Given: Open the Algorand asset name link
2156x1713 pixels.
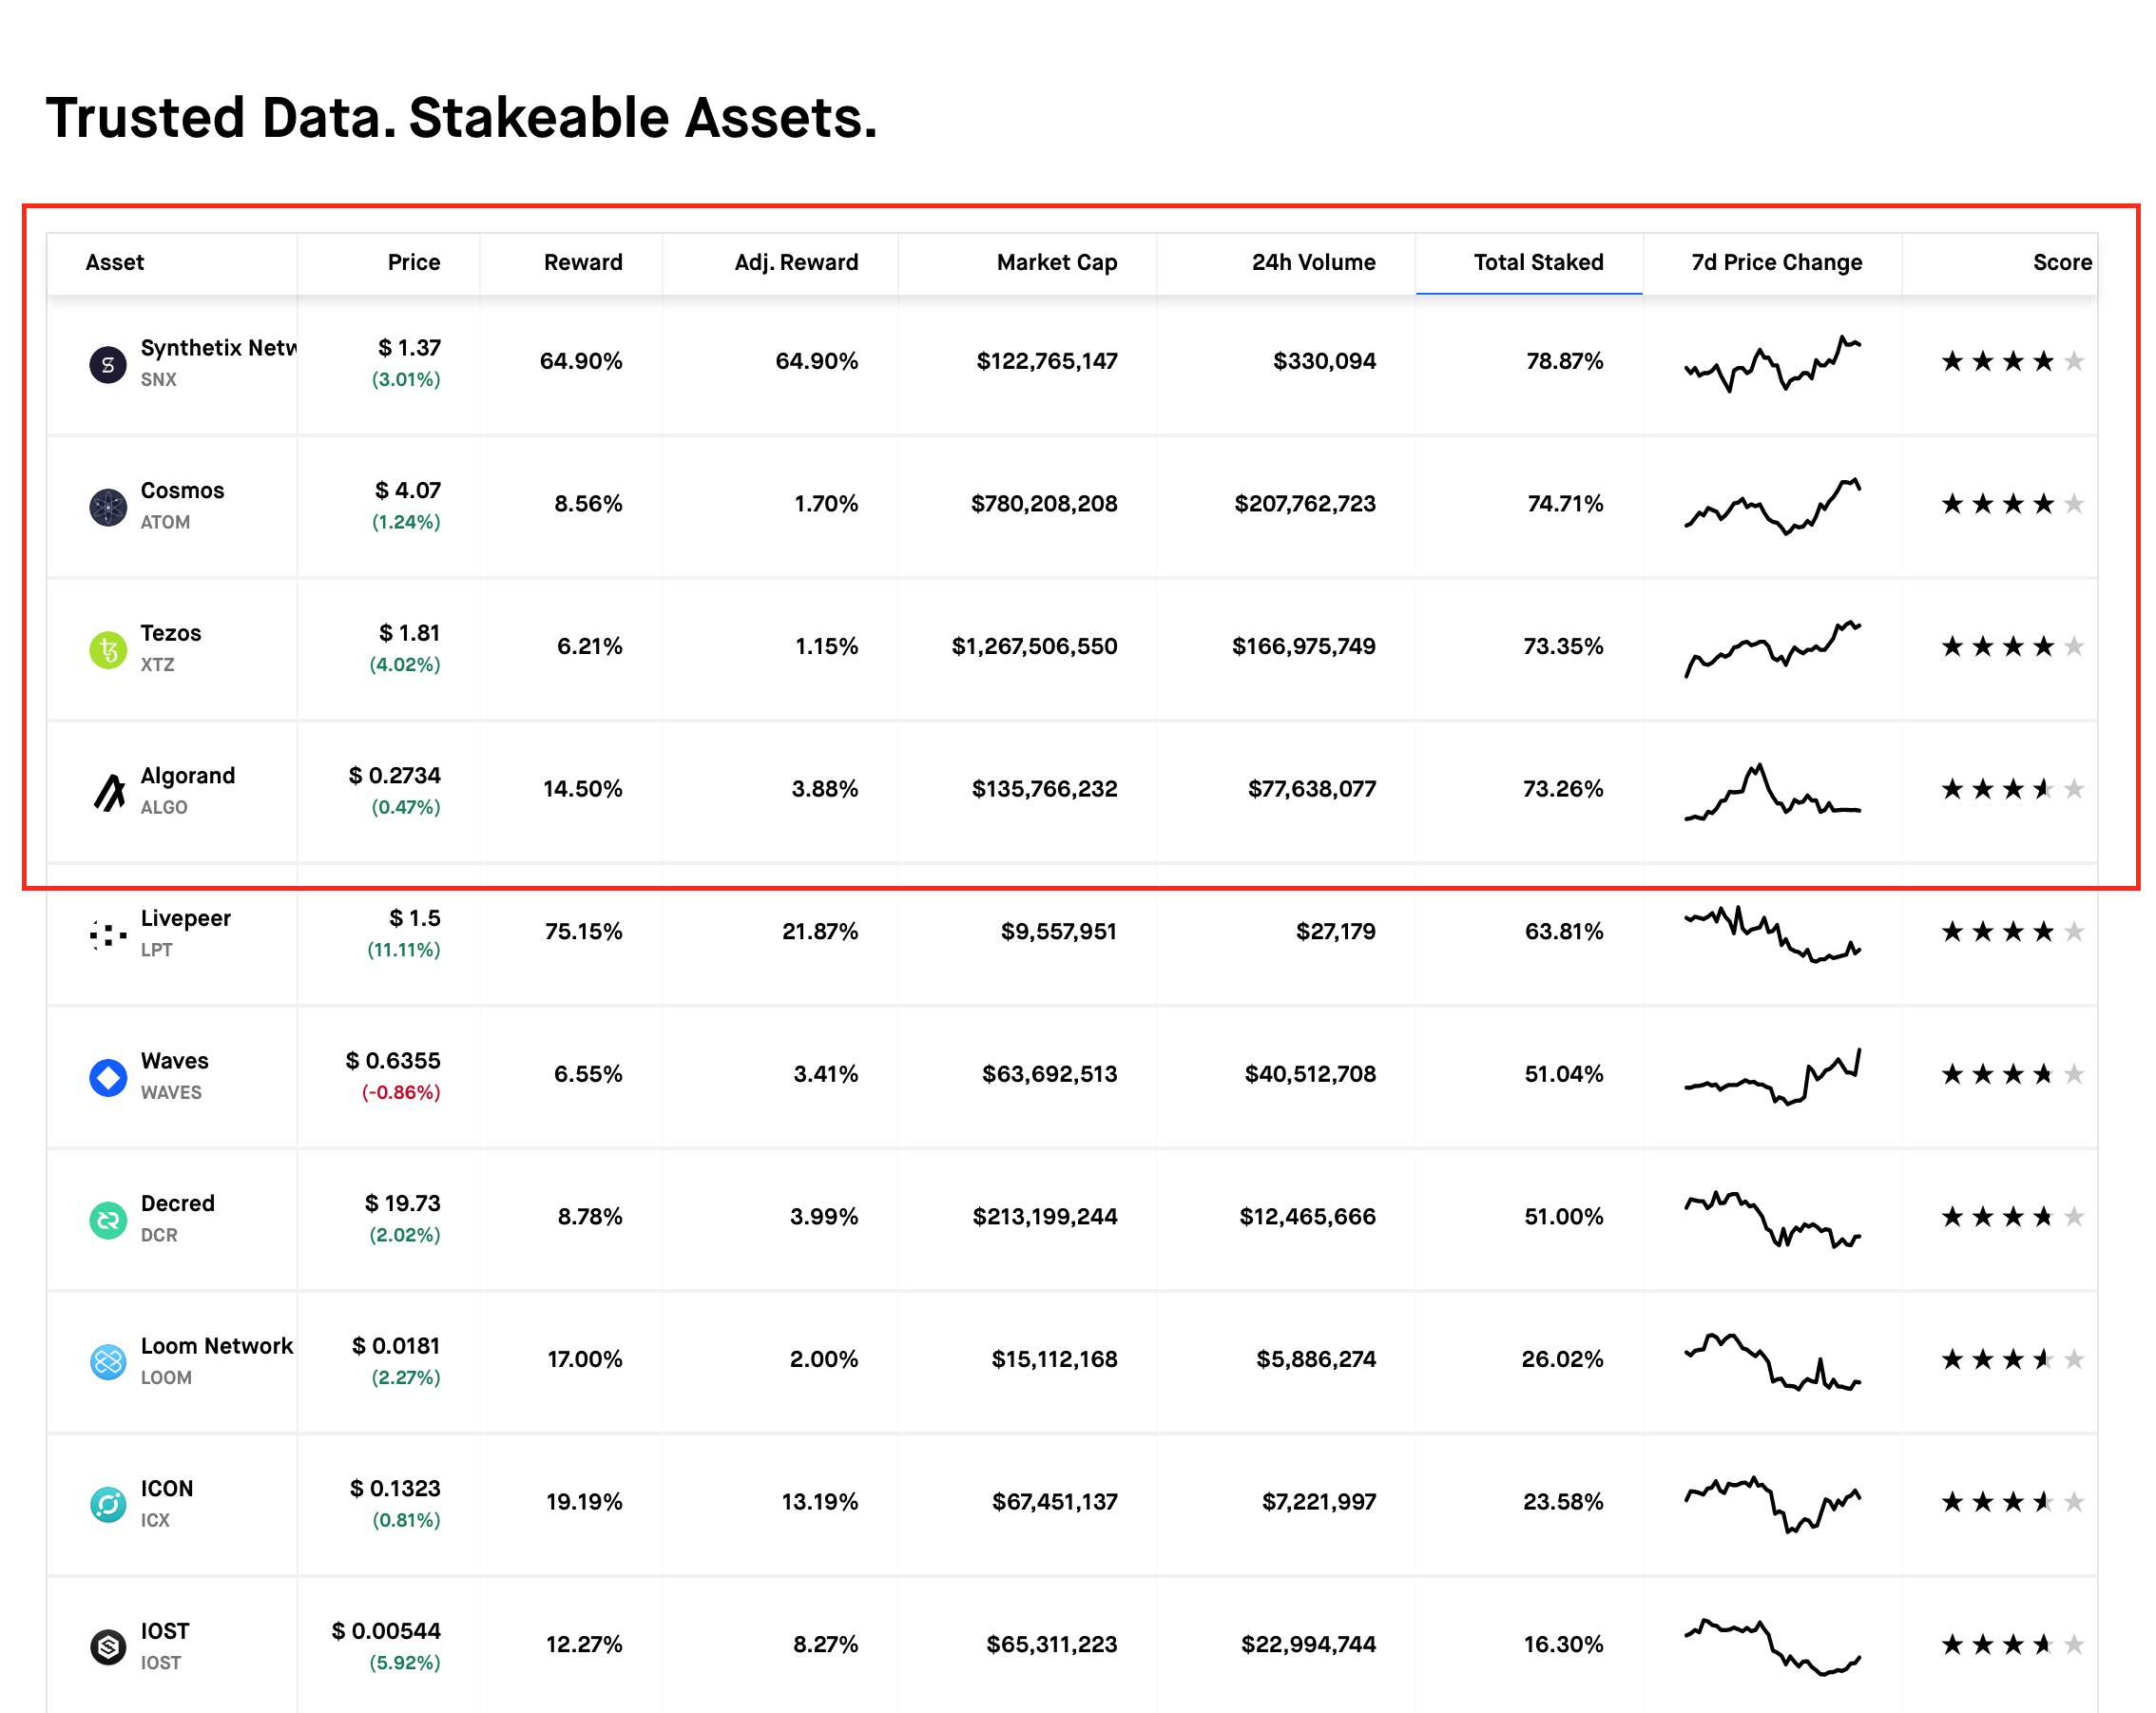Looking at the screenshot, I should (x=188, y=776).
